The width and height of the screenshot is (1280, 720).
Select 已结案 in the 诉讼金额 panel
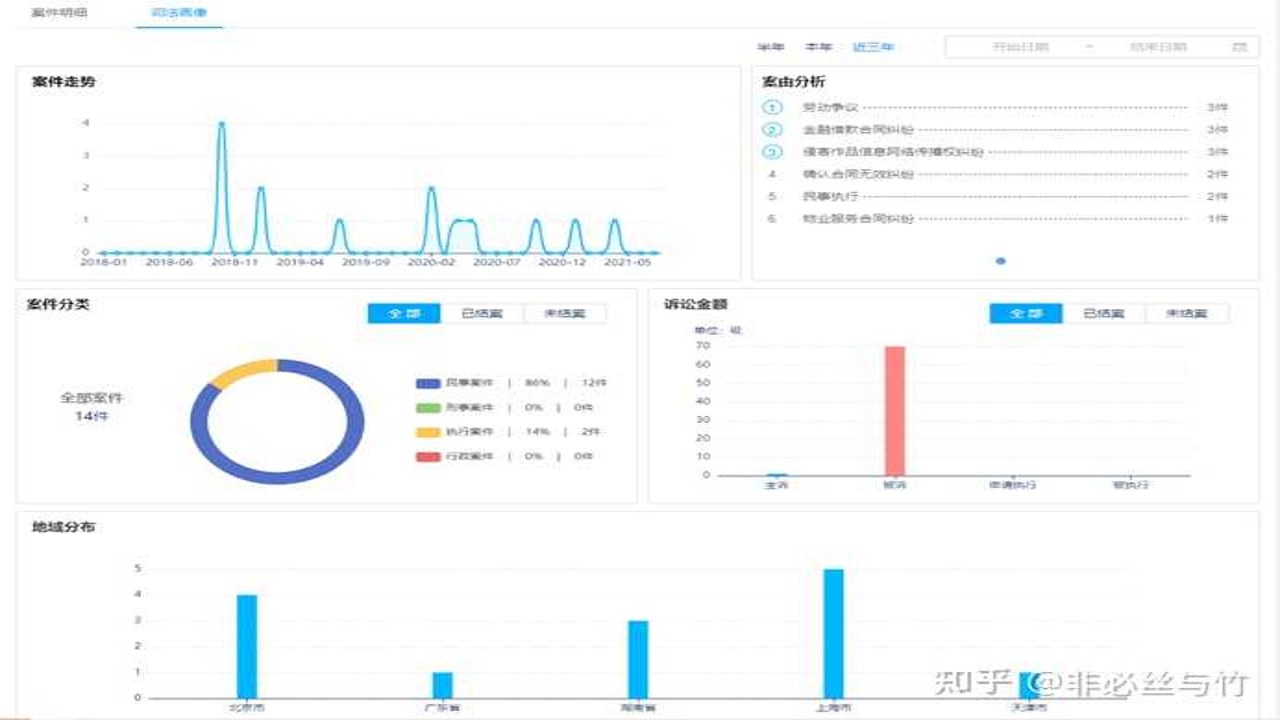[1104, 314]
